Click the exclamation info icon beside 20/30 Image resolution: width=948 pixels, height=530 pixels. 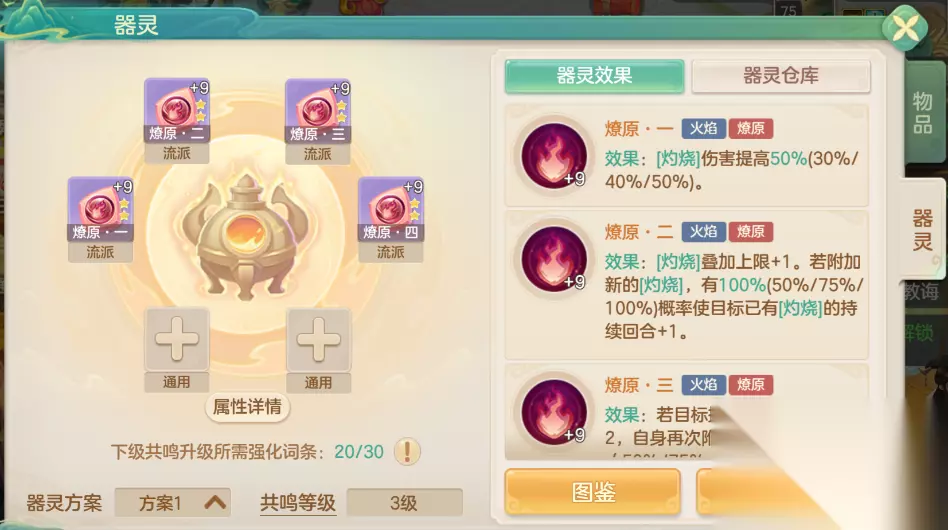pos(407,451)
